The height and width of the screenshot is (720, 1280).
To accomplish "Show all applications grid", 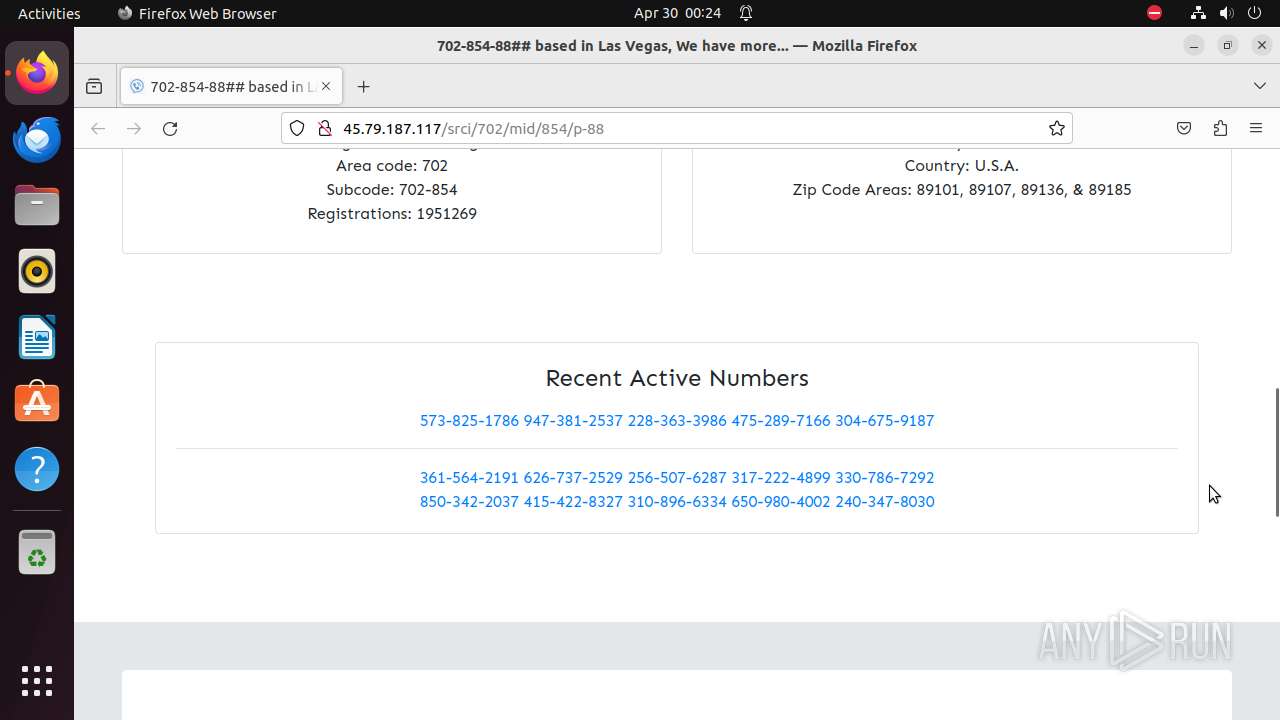I will [x=37, y=681].
